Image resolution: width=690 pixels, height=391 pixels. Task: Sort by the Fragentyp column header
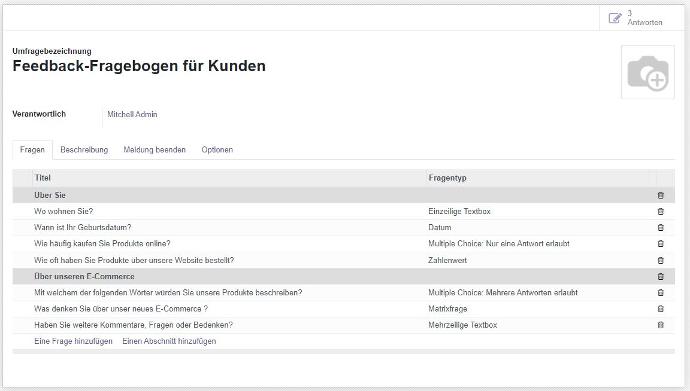pos(447,178)
